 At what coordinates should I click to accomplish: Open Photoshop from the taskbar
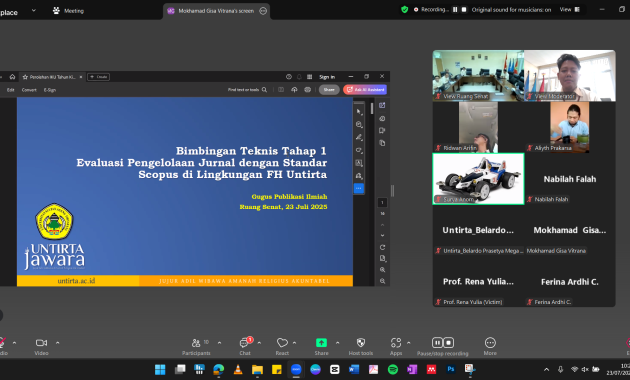tap(451, 369)
